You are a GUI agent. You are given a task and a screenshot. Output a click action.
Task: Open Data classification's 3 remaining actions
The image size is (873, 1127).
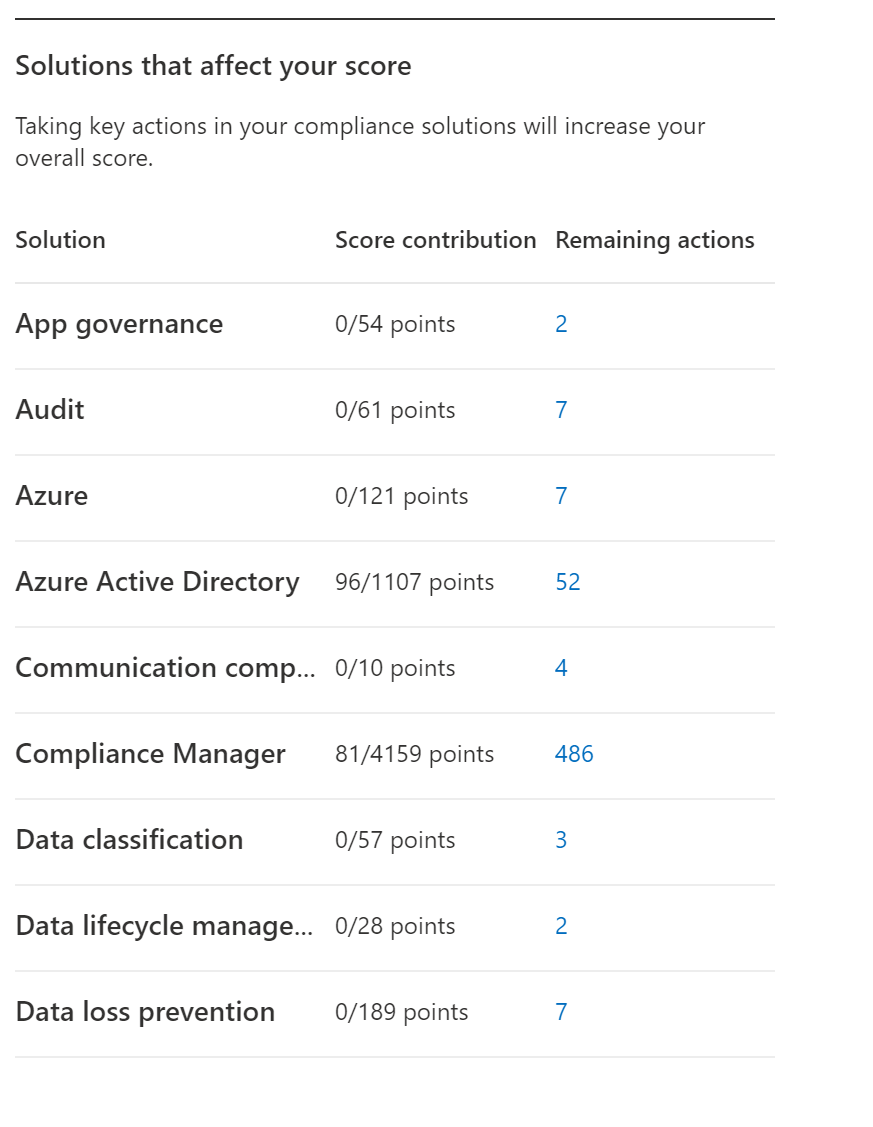point(561,840)
